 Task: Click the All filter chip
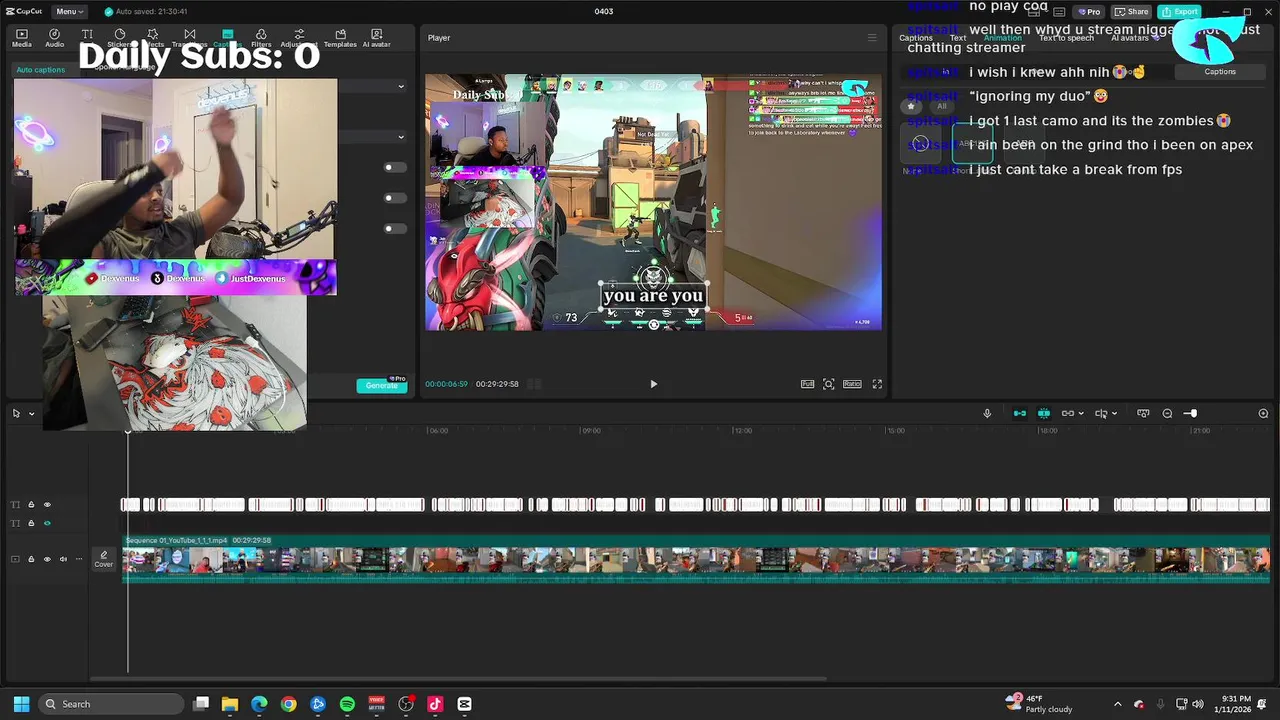[941, 106]
